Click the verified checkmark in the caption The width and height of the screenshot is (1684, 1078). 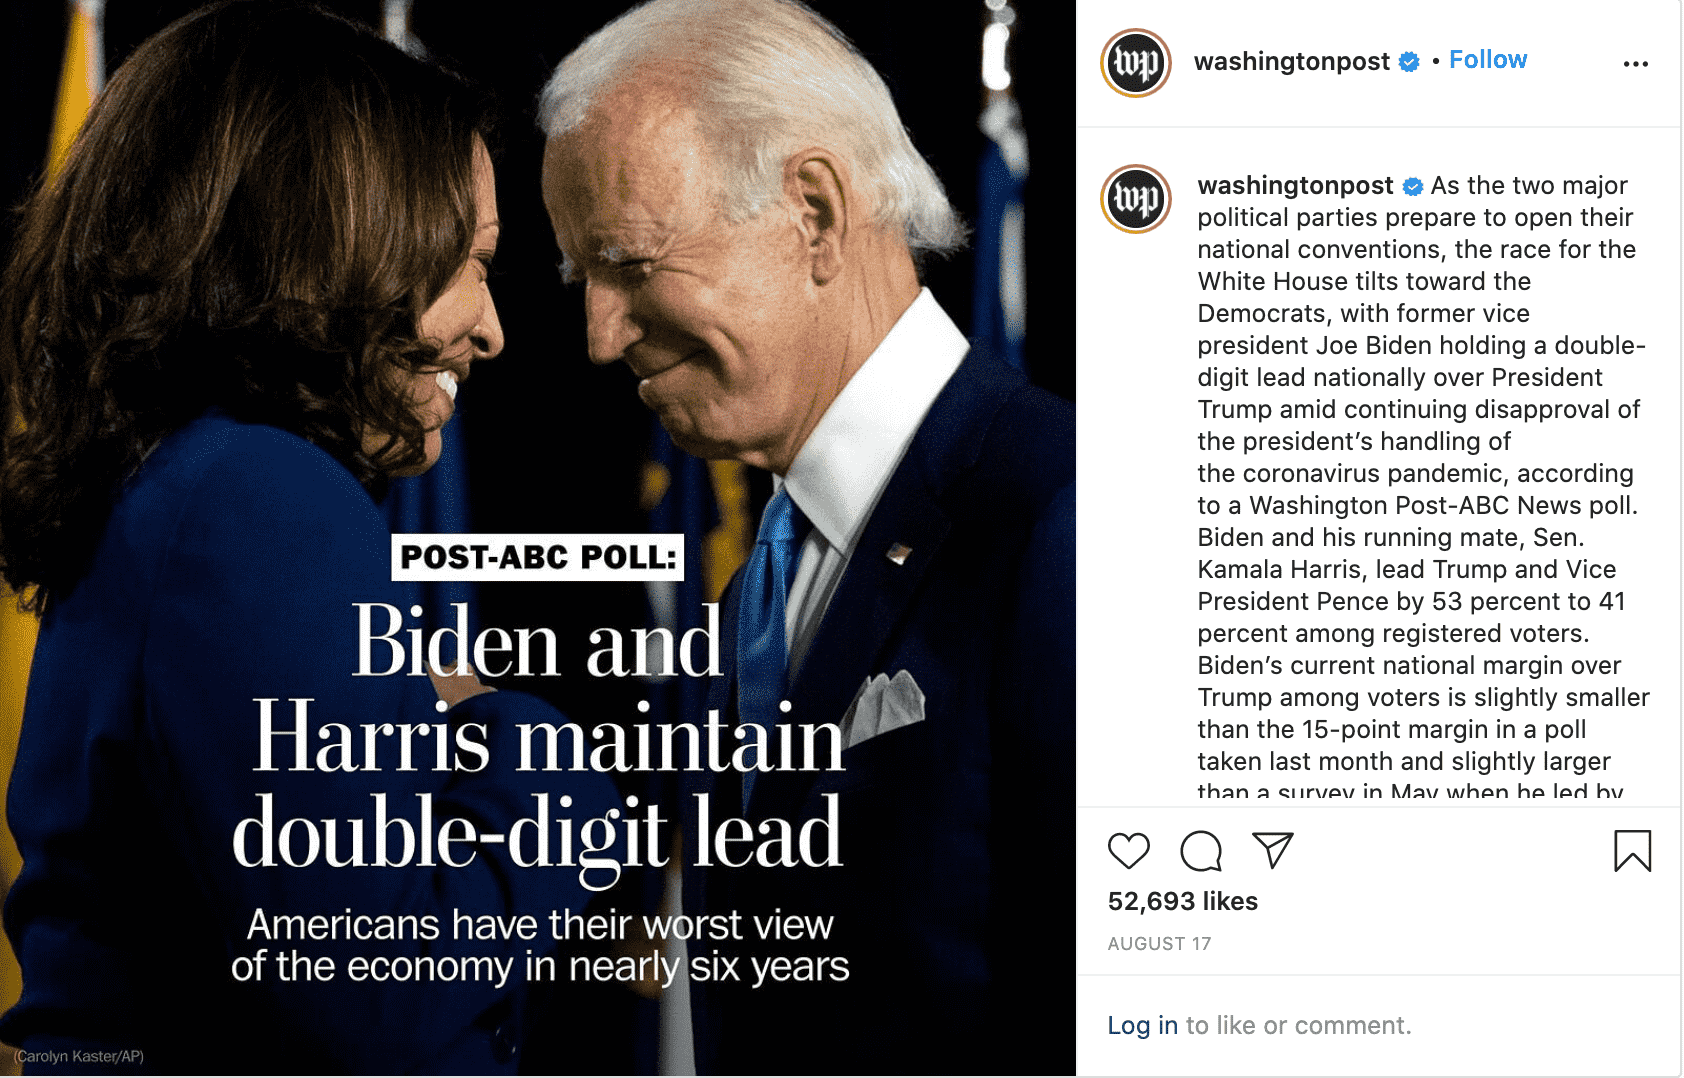[x=1413, y=185]
